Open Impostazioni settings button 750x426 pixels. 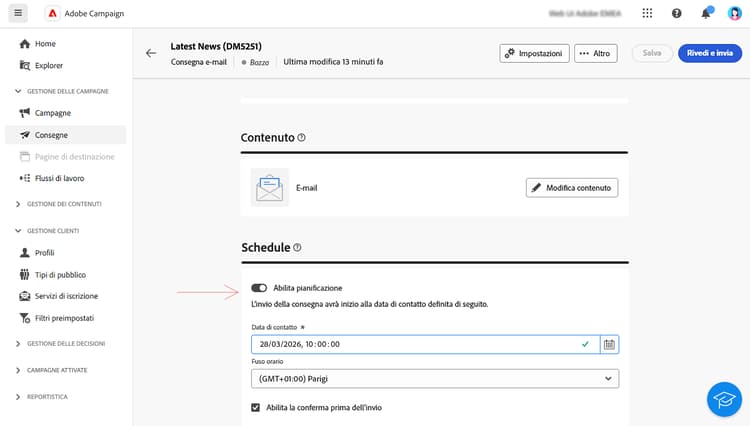[534, 53]
